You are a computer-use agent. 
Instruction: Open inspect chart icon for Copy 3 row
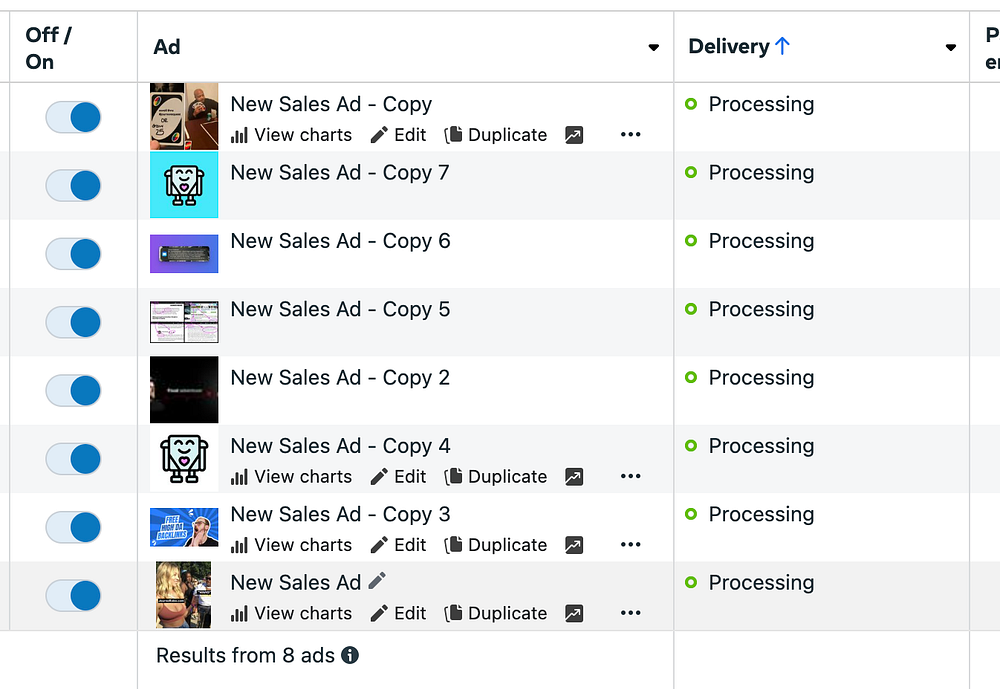574,545
